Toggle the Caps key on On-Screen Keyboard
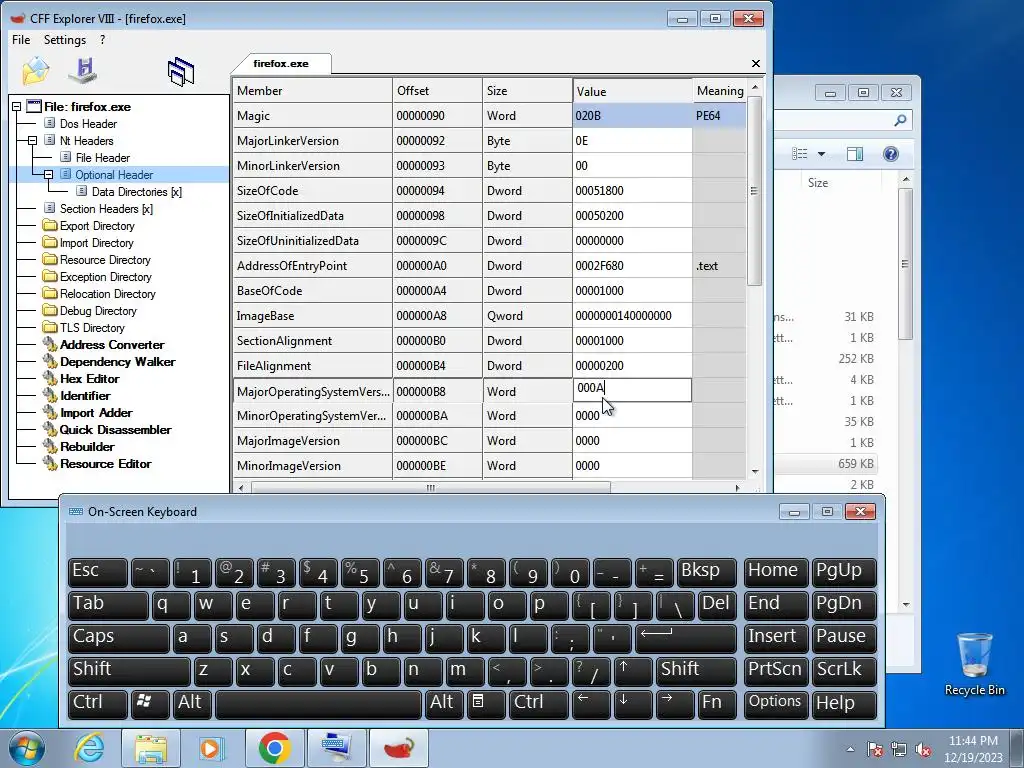 [119, 637]
